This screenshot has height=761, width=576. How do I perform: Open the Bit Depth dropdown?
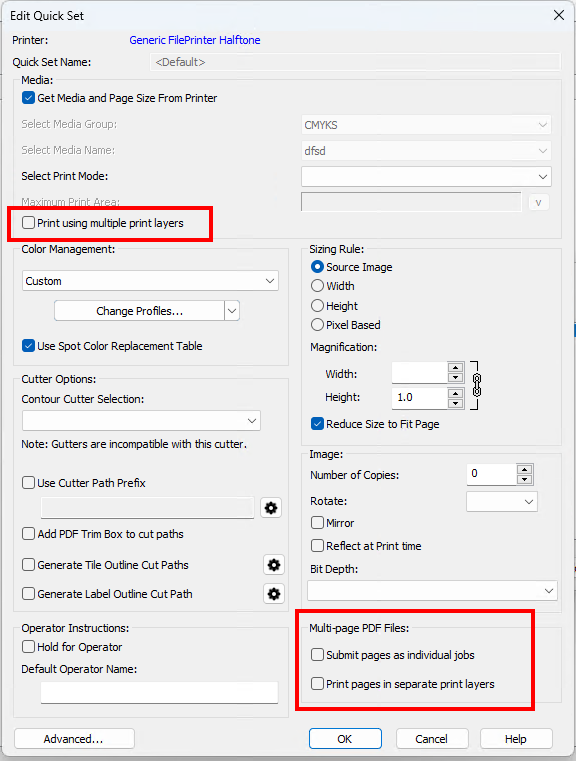click(432, 591)
